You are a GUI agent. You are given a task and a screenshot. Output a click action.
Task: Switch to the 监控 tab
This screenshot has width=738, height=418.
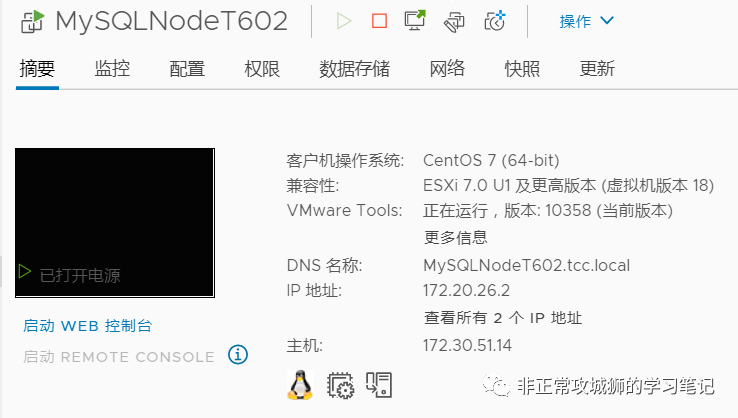[x=112, y=69]
